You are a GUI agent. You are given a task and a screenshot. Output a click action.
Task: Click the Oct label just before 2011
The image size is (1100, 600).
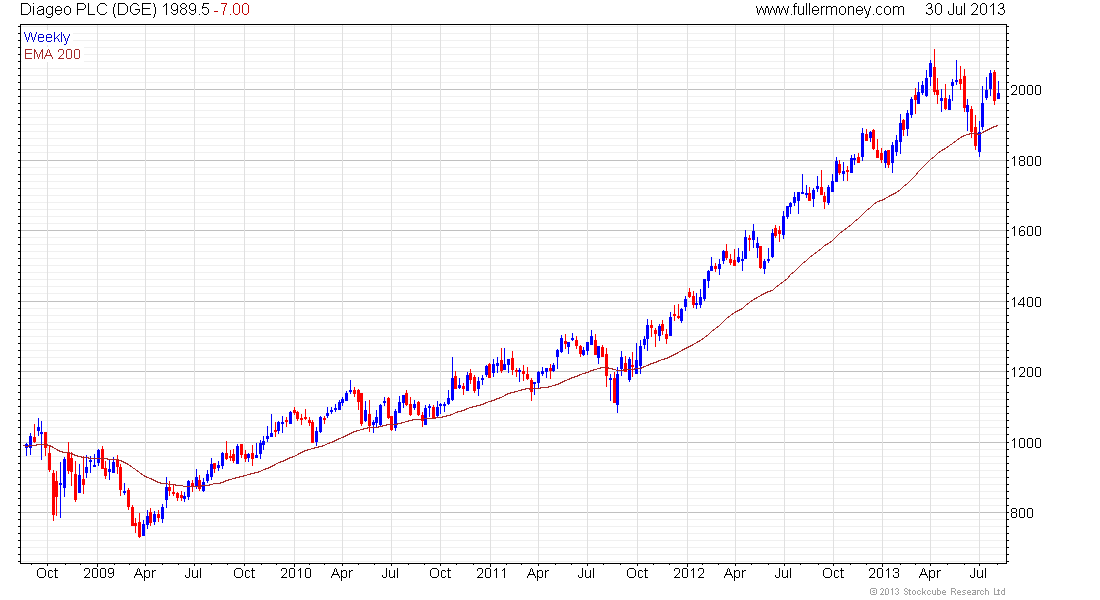(x=440, y=573)
